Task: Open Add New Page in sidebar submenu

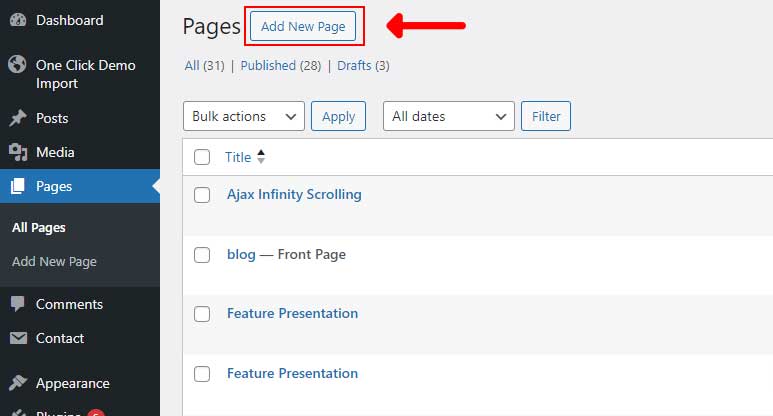Action: [54, 262]
